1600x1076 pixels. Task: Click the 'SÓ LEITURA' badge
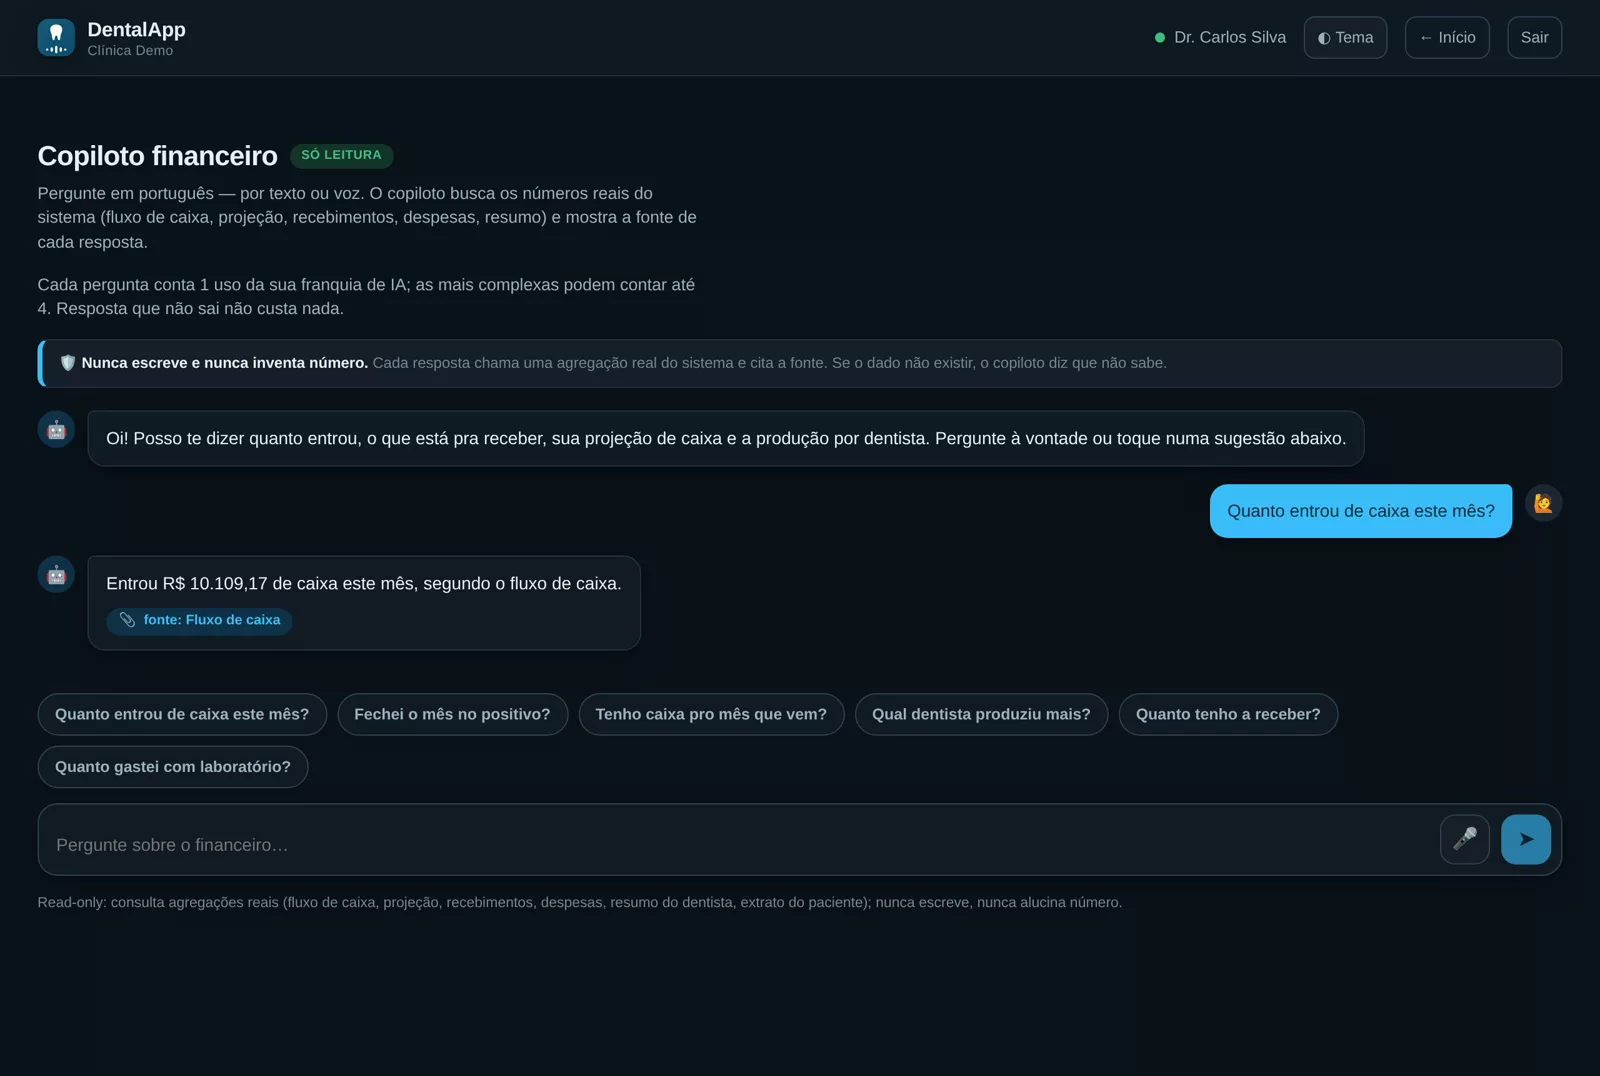pyautogui.click(x=341, y=155)
